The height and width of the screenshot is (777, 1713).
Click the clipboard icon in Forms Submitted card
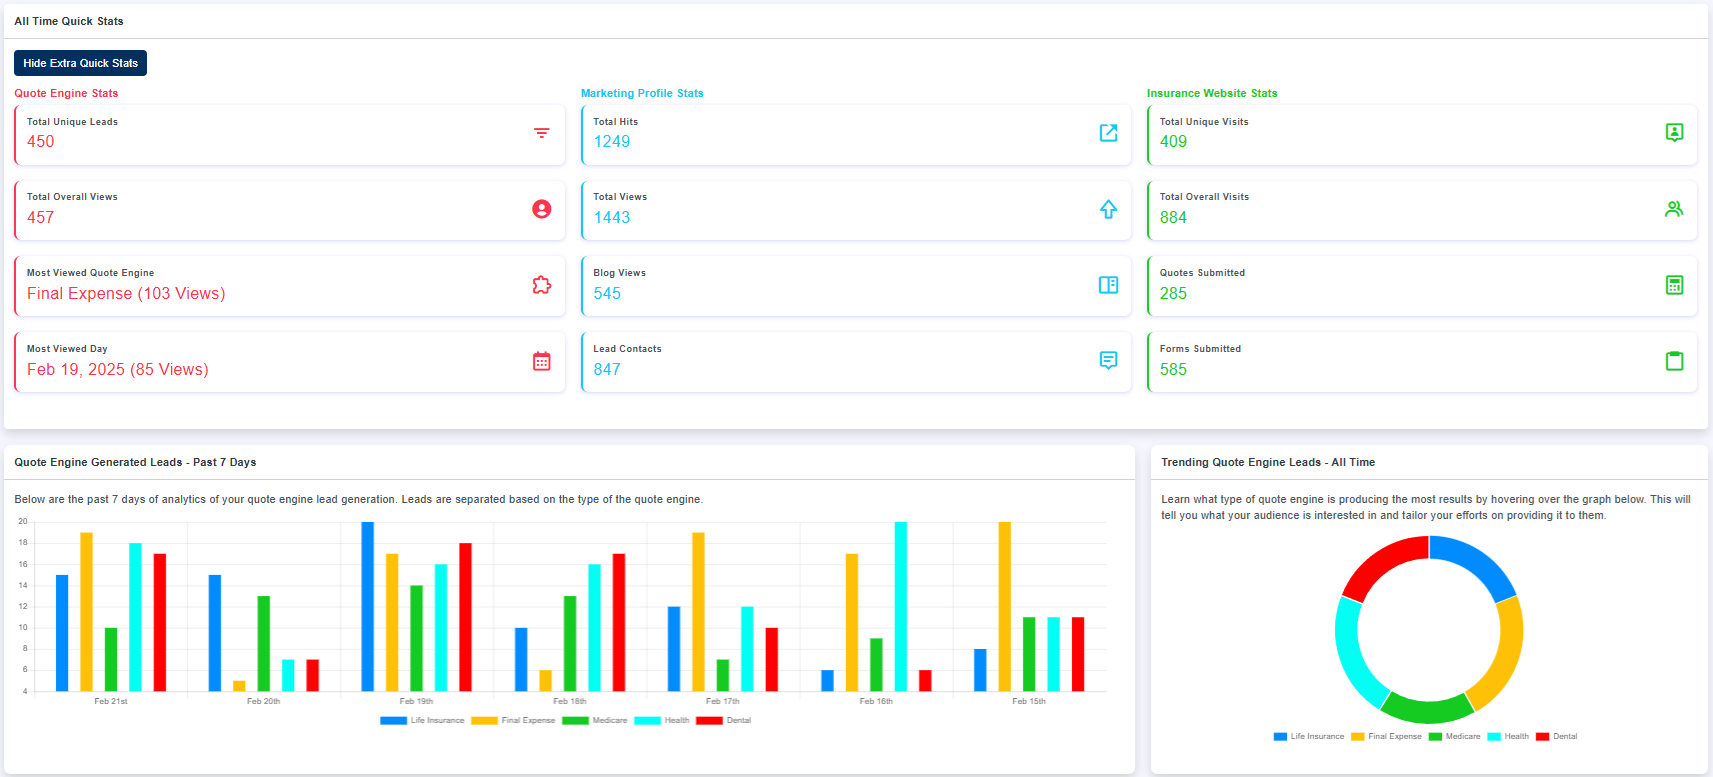point(1674,361)
